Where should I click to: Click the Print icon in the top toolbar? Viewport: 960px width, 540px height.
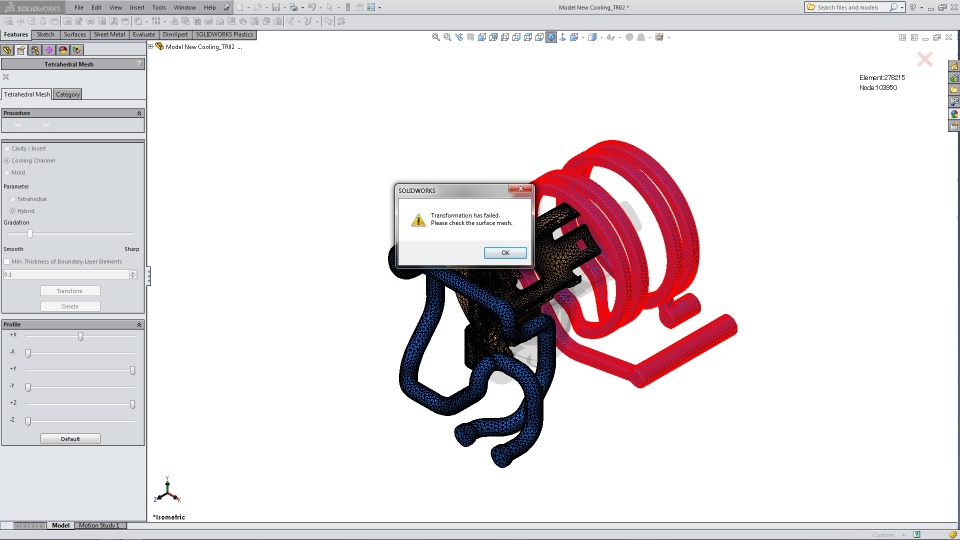point(294,7)
